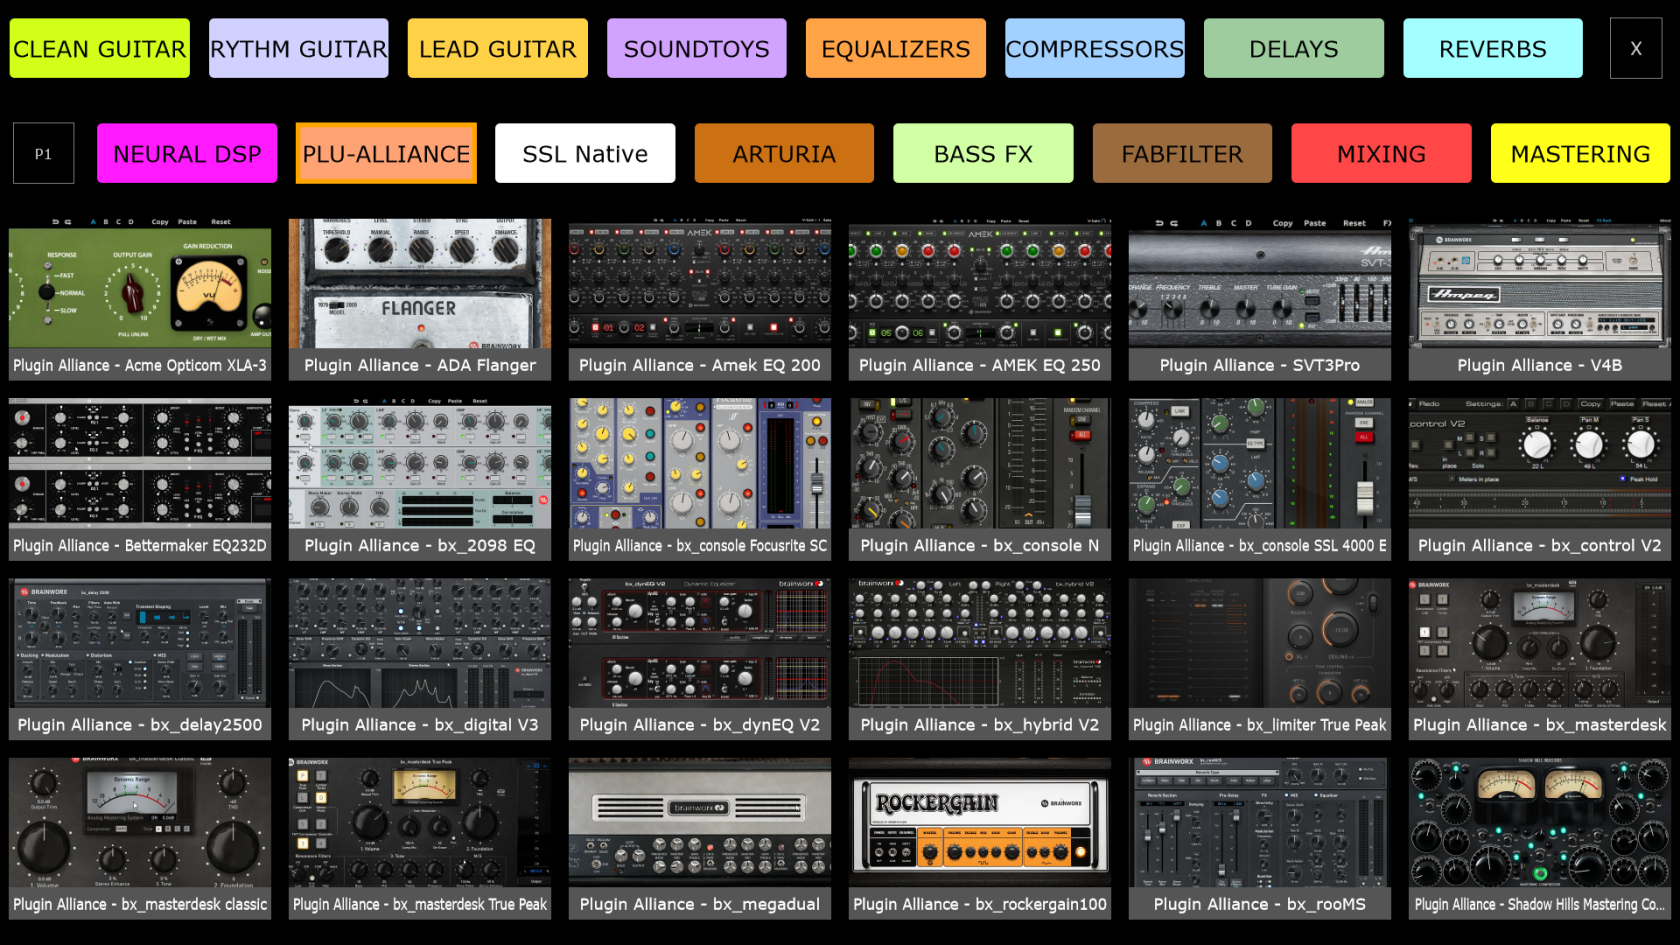The height and width of the screenshot is (945, 1680).
Task: Open the MIXING group
Action: (1381, 153)
